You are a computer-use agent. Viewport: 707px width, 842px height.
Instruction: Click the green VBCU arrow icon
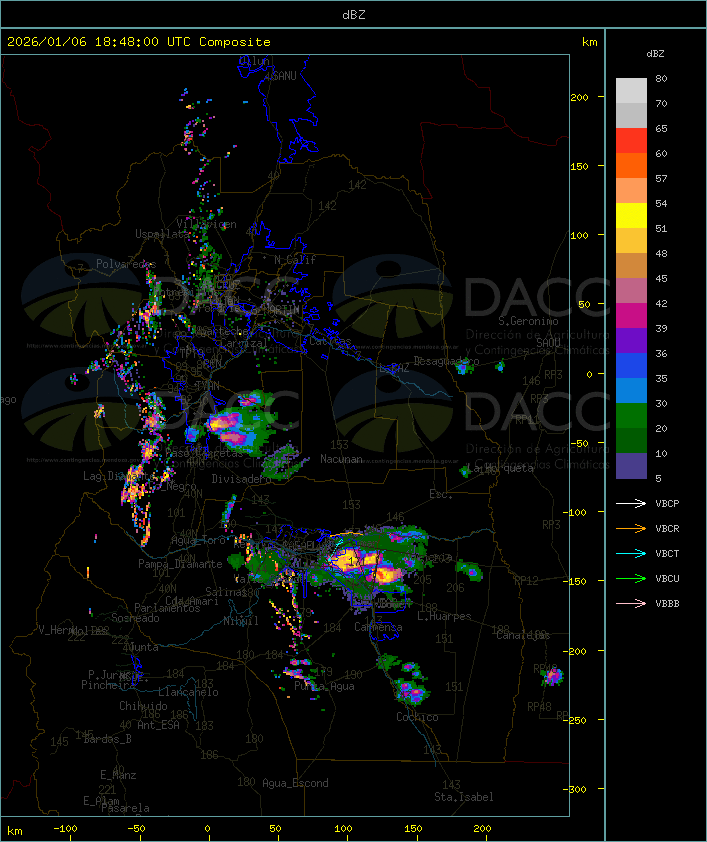click(631, 578)
